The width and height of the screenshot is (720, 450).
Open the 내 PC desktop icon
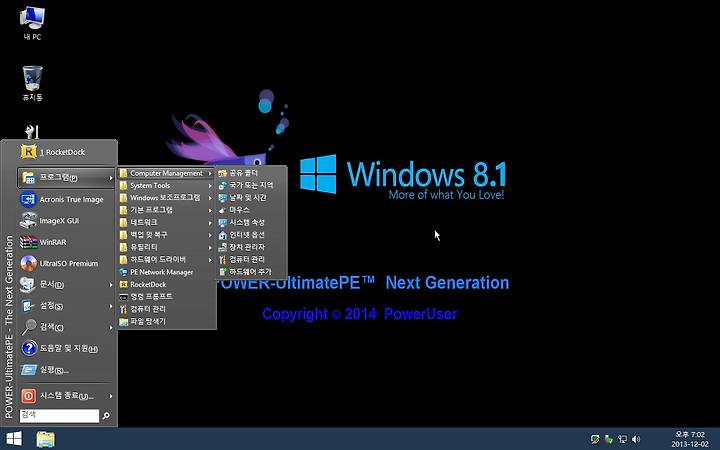click(32, 23)
